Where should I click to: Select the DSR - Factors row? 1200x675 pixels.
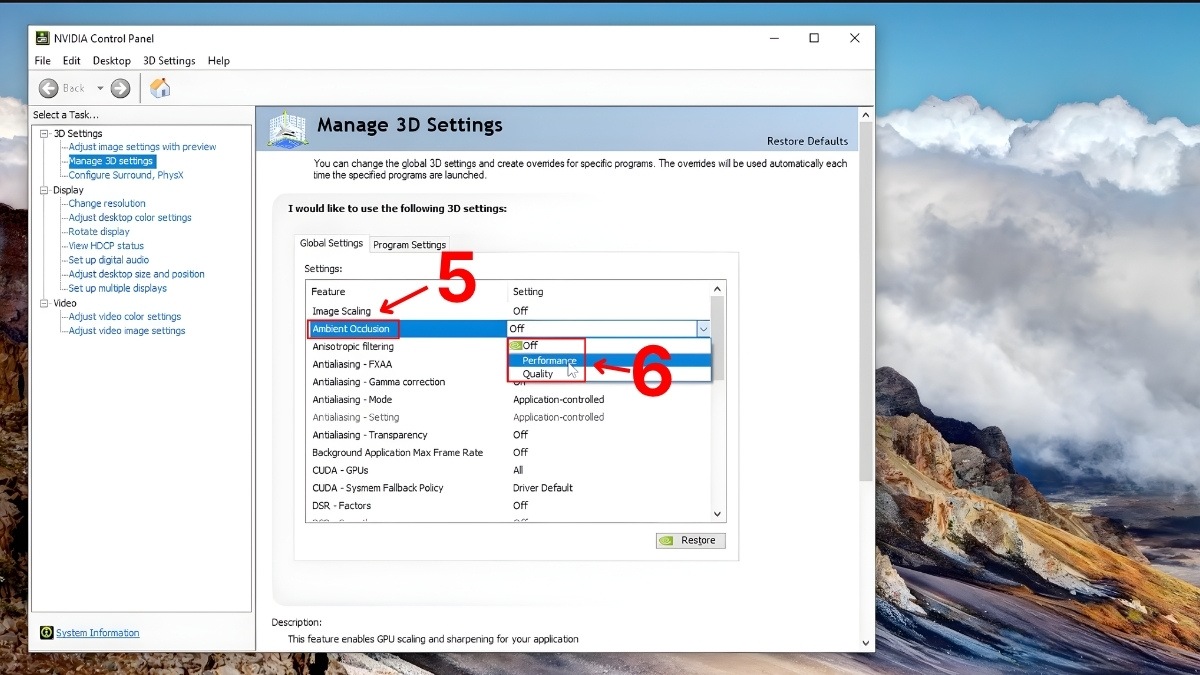pos(508,506)
